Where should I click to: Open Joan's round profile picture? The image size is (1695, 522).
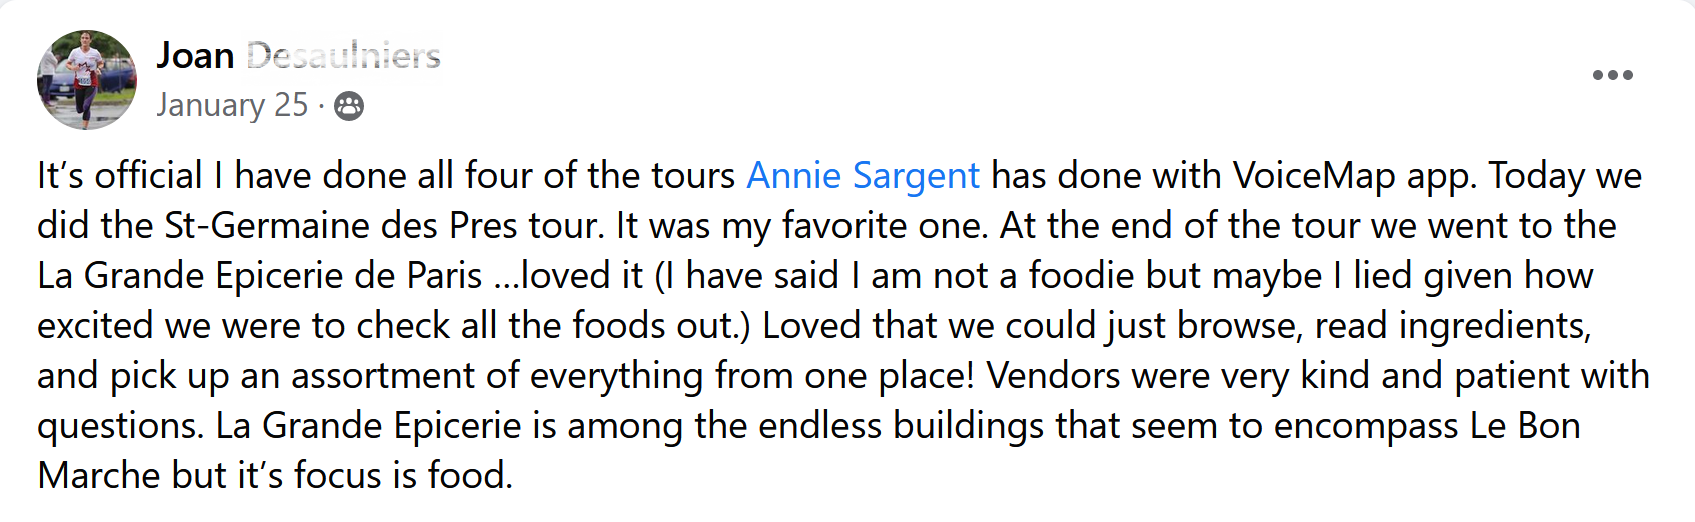click(x=87, y=79)
